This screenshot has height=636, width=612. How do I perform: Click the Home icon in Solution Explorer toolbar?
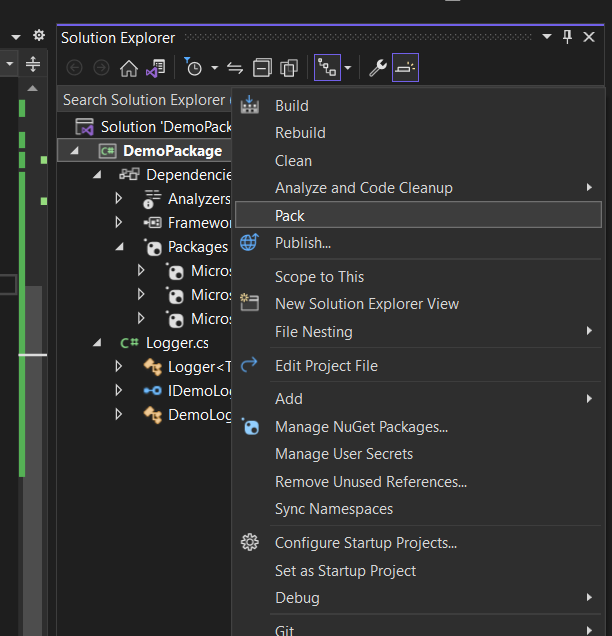click(129, 68)
